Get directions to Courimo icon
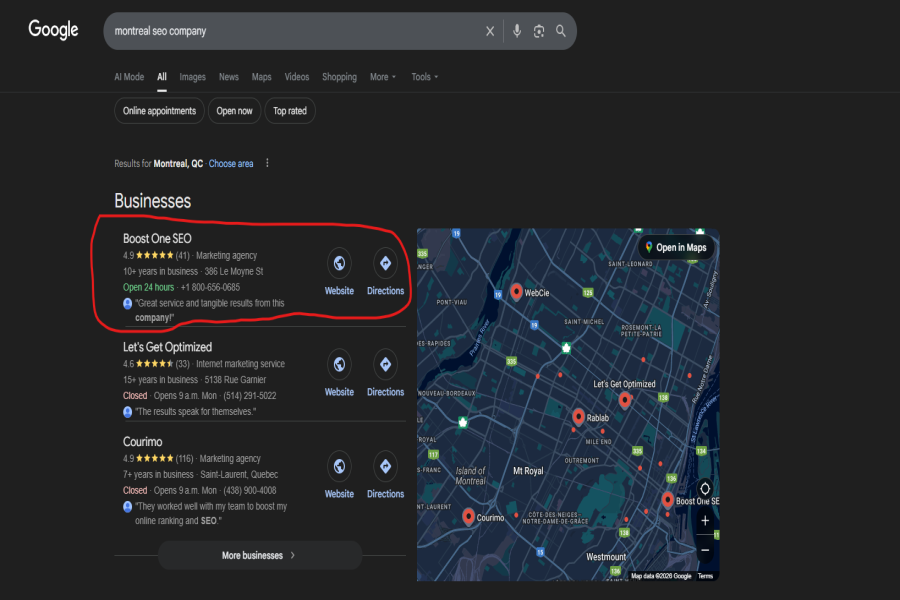 click(x=385, y=466)
